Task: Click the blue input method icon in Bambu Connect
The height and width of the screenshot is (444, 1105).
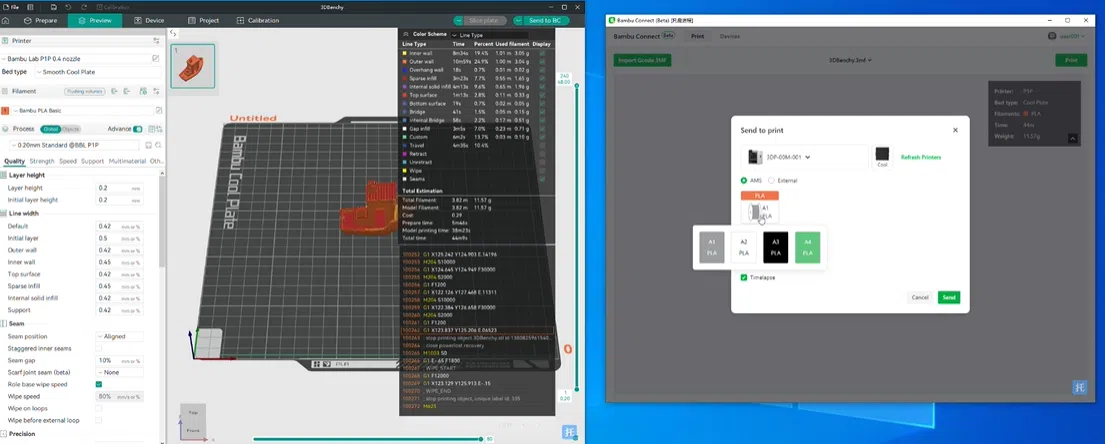Action: click(1080, 387)
